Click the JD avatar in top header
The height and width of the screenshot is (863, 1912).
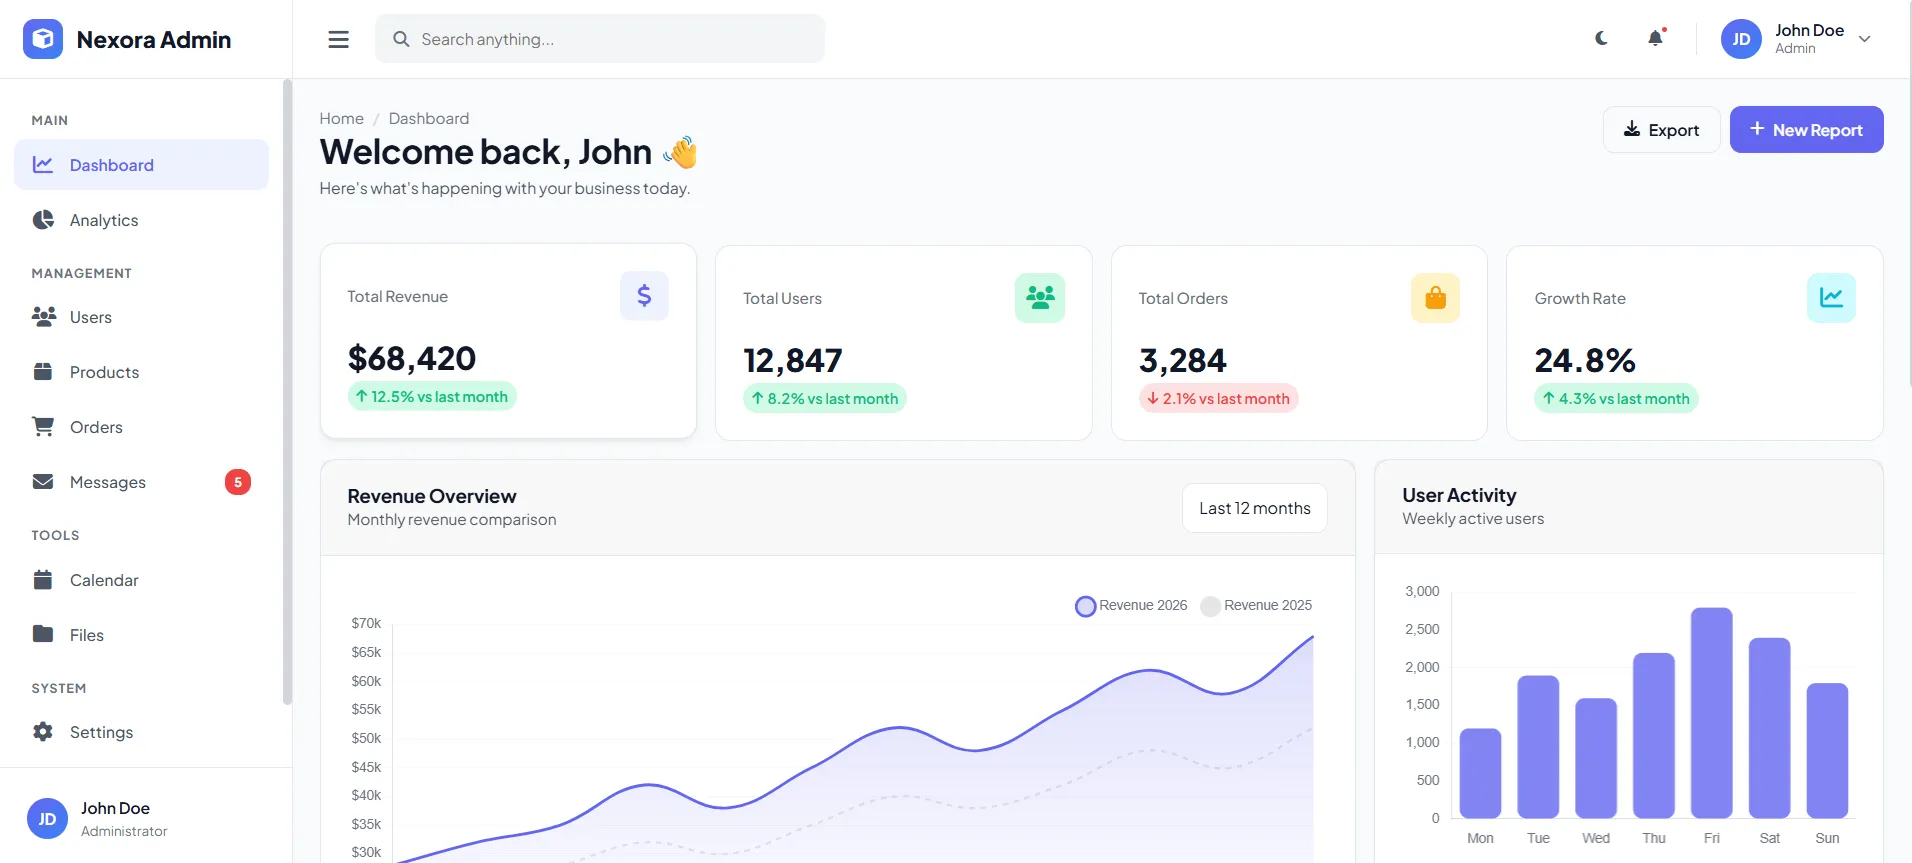tap(1741, 39)
